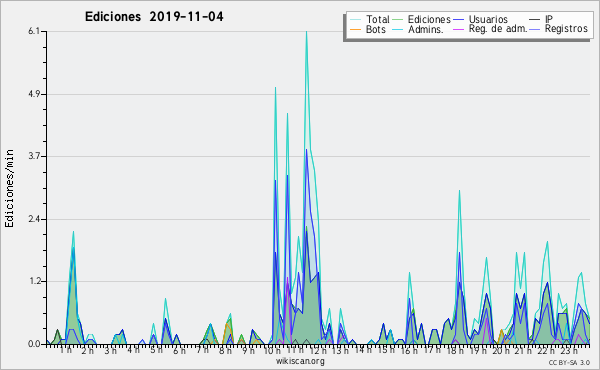Click the highest Total peak at 6.1
The image size is (600, 370).
307,32
